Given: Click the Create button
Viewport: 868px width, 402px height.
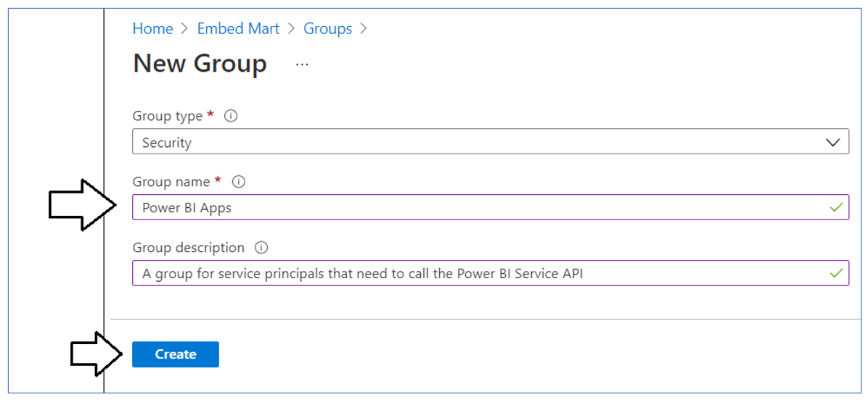Looking at the screenshot, I should [175, 354].
